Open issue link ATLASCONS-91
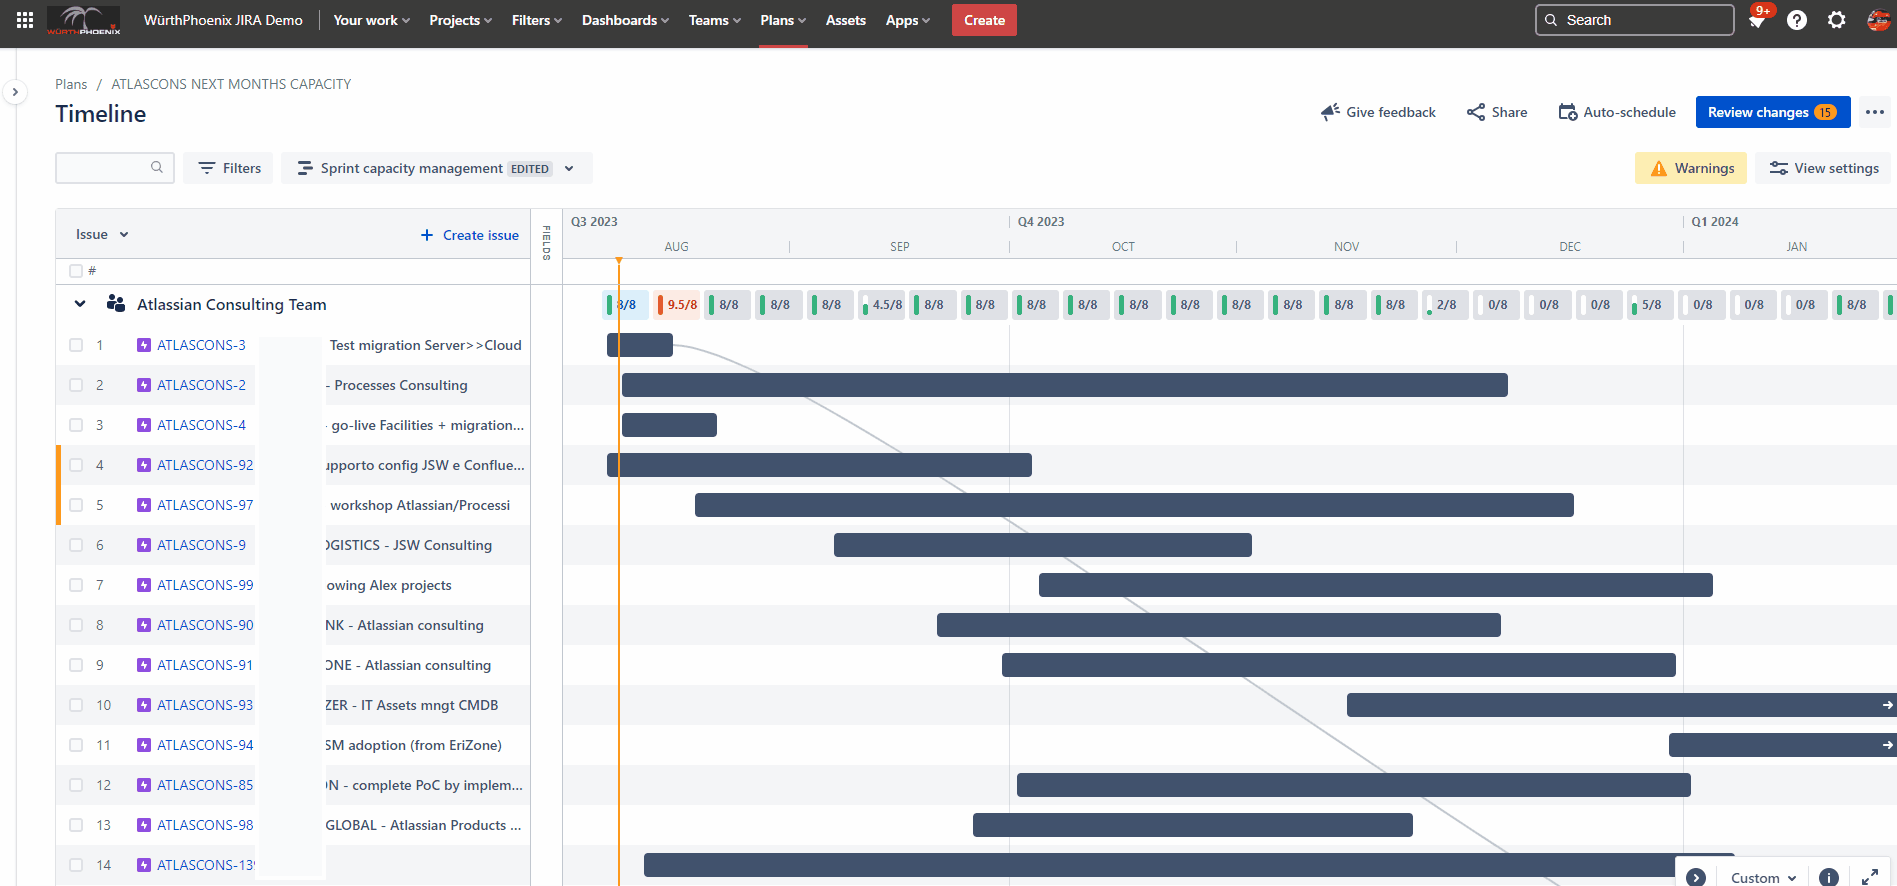The height and width of the screenshot is (886, 1897). pos(205,665)
